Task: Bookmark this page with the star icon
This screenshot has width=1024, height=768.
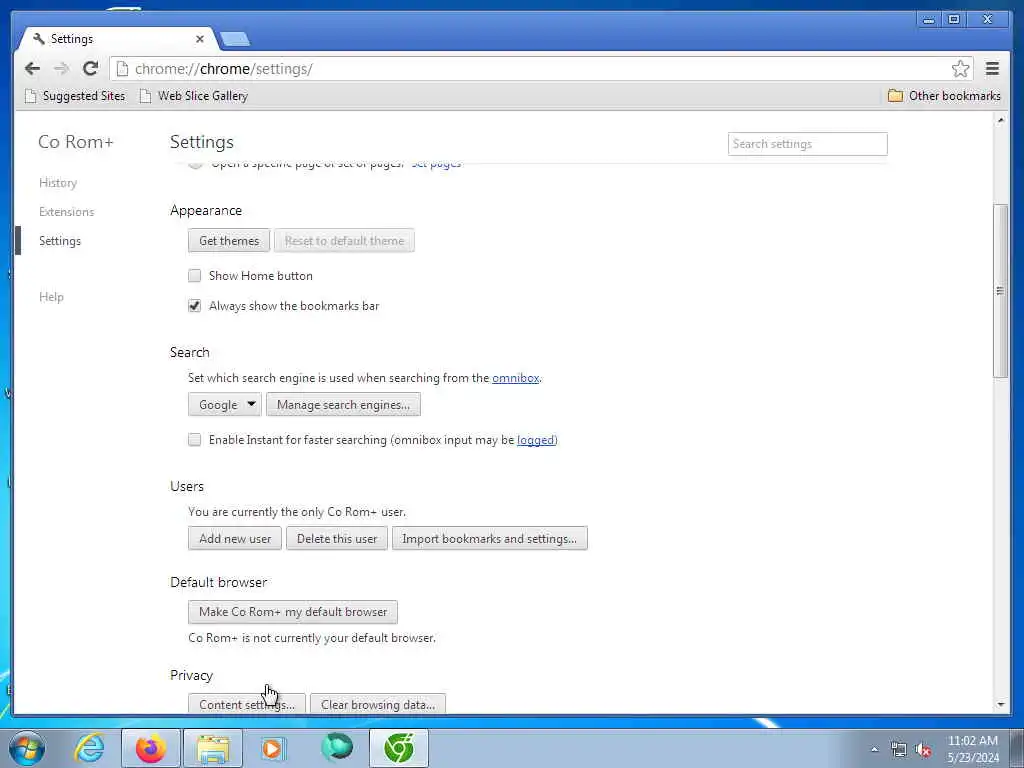Action: (x=960, y=69)
